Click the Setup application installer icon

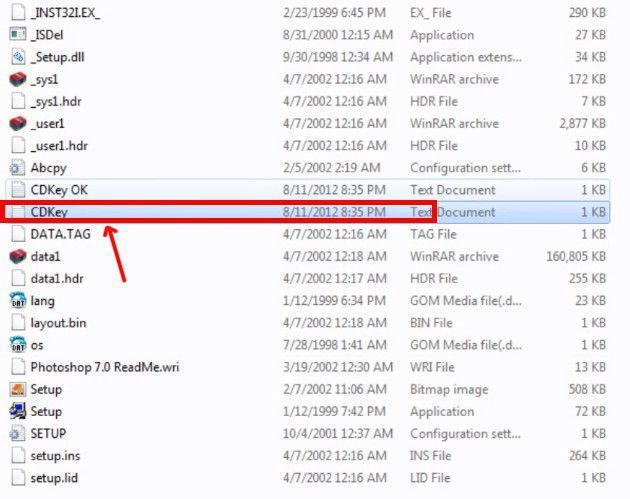coord(18,411)
